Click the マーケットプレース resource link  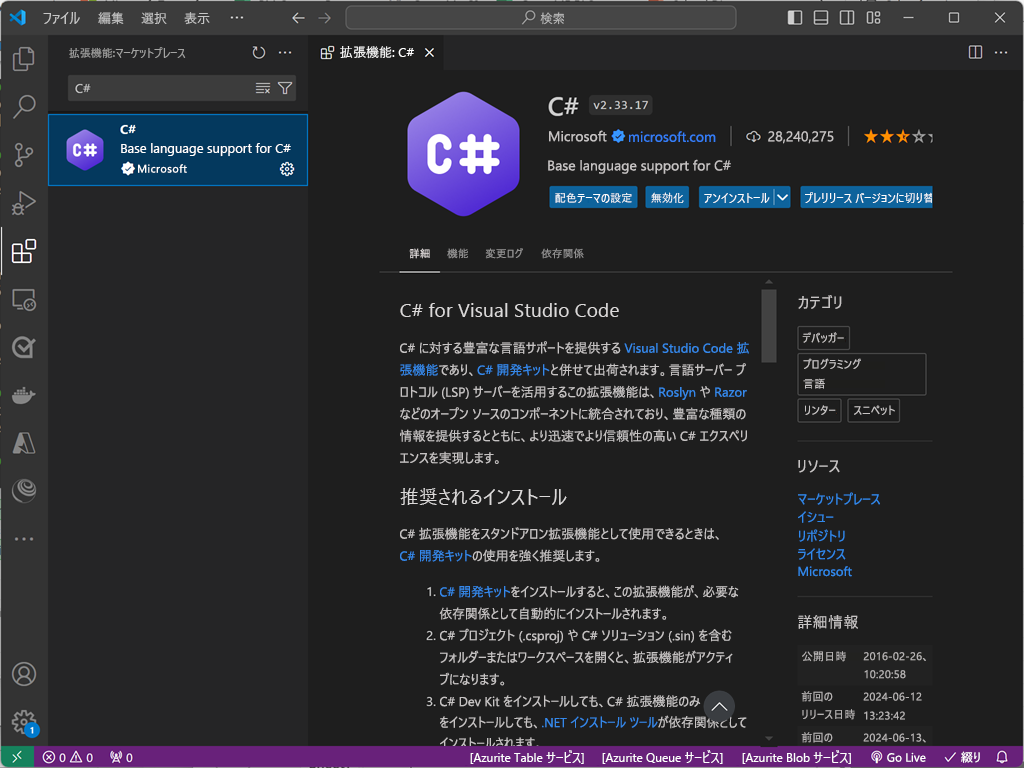pyautogui.click(x=839, y=499)
